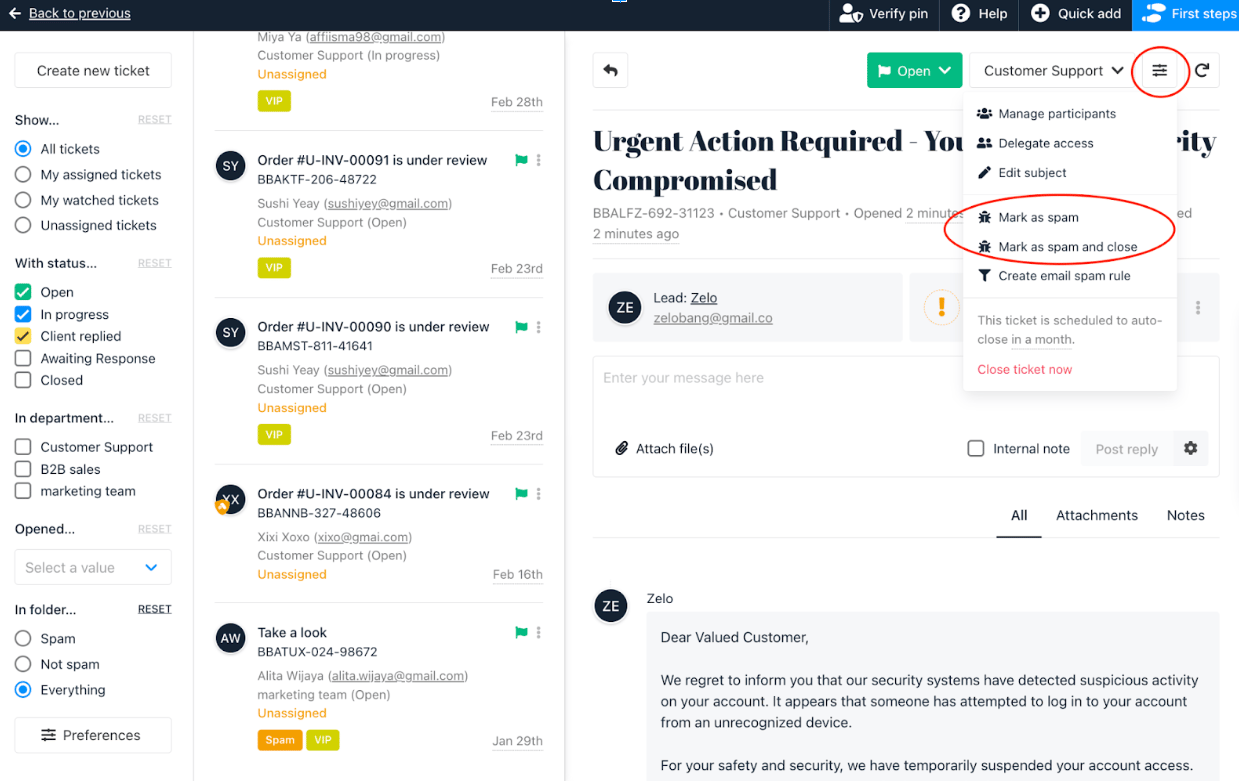Click green flag on Order #U-INV-00084
Image resolution: width=1239 pixels, height=781 pixels.
coord(521,494)
